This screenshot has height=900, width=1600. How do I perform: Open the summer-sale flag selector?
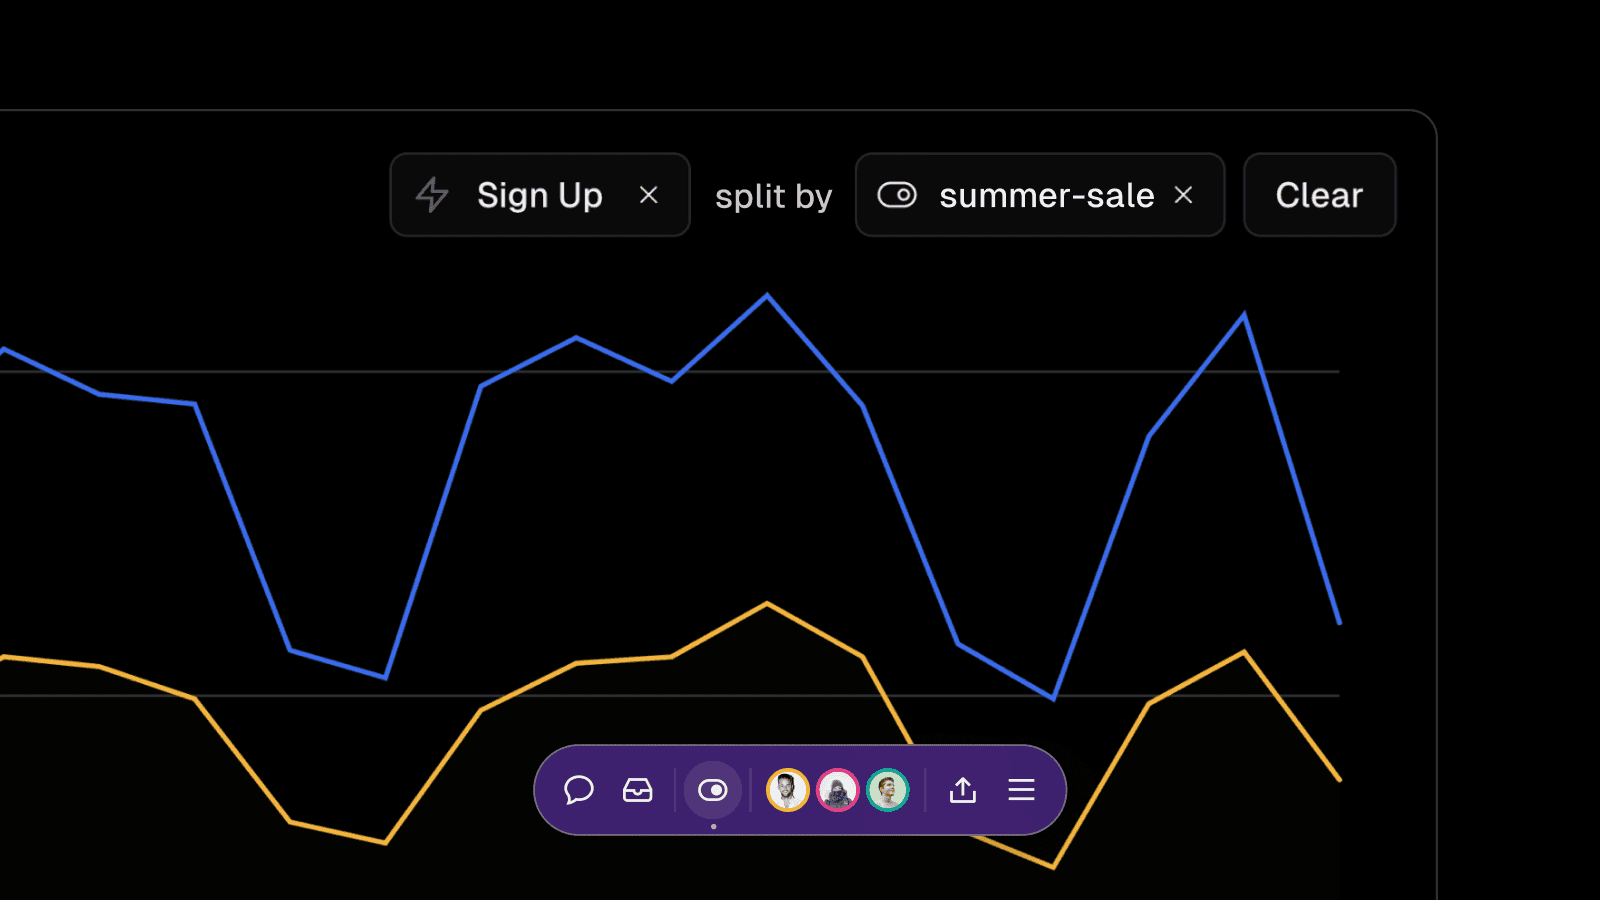point(1046,195)
